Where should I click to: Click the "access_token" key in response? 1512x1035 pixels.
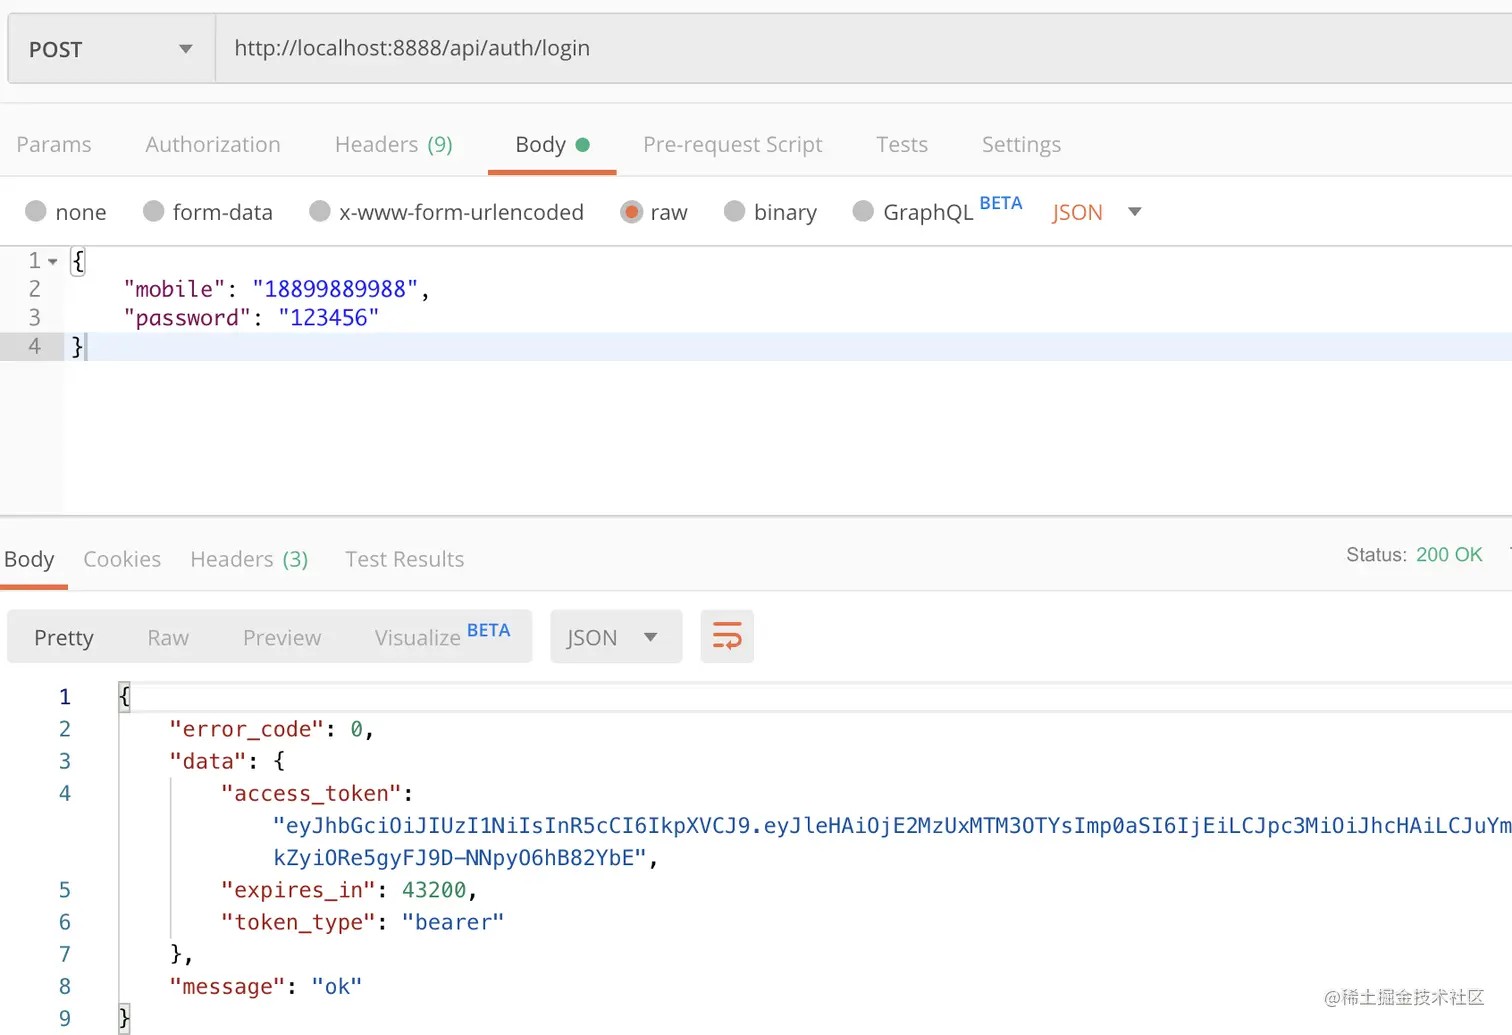coord(311,794)
